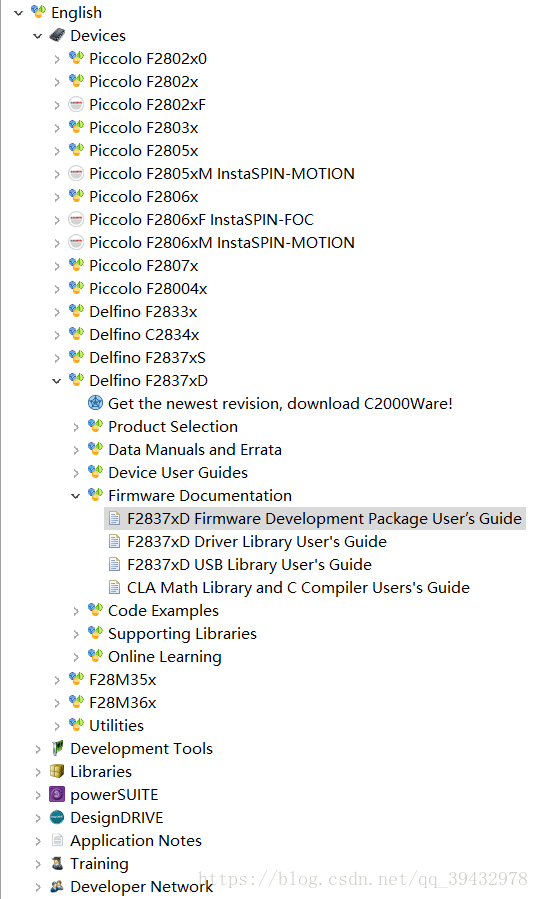Open F2837xD Firmware Development Package User's Guide
The width and height of the screenshot is (539, 899).
324,519
